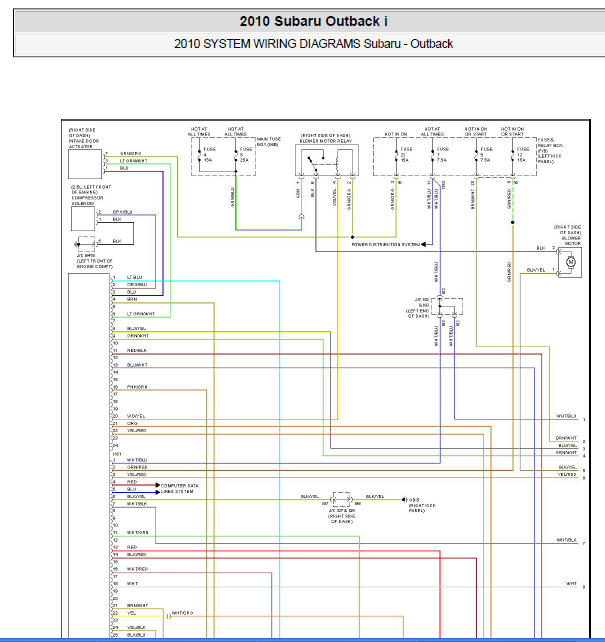The width and height of the screenshot is (605, 642).
Task: Click the 'COMPUTER DATA LINES SYSTEM' reference
Action: pyautogui.click(x=180, y=488)
